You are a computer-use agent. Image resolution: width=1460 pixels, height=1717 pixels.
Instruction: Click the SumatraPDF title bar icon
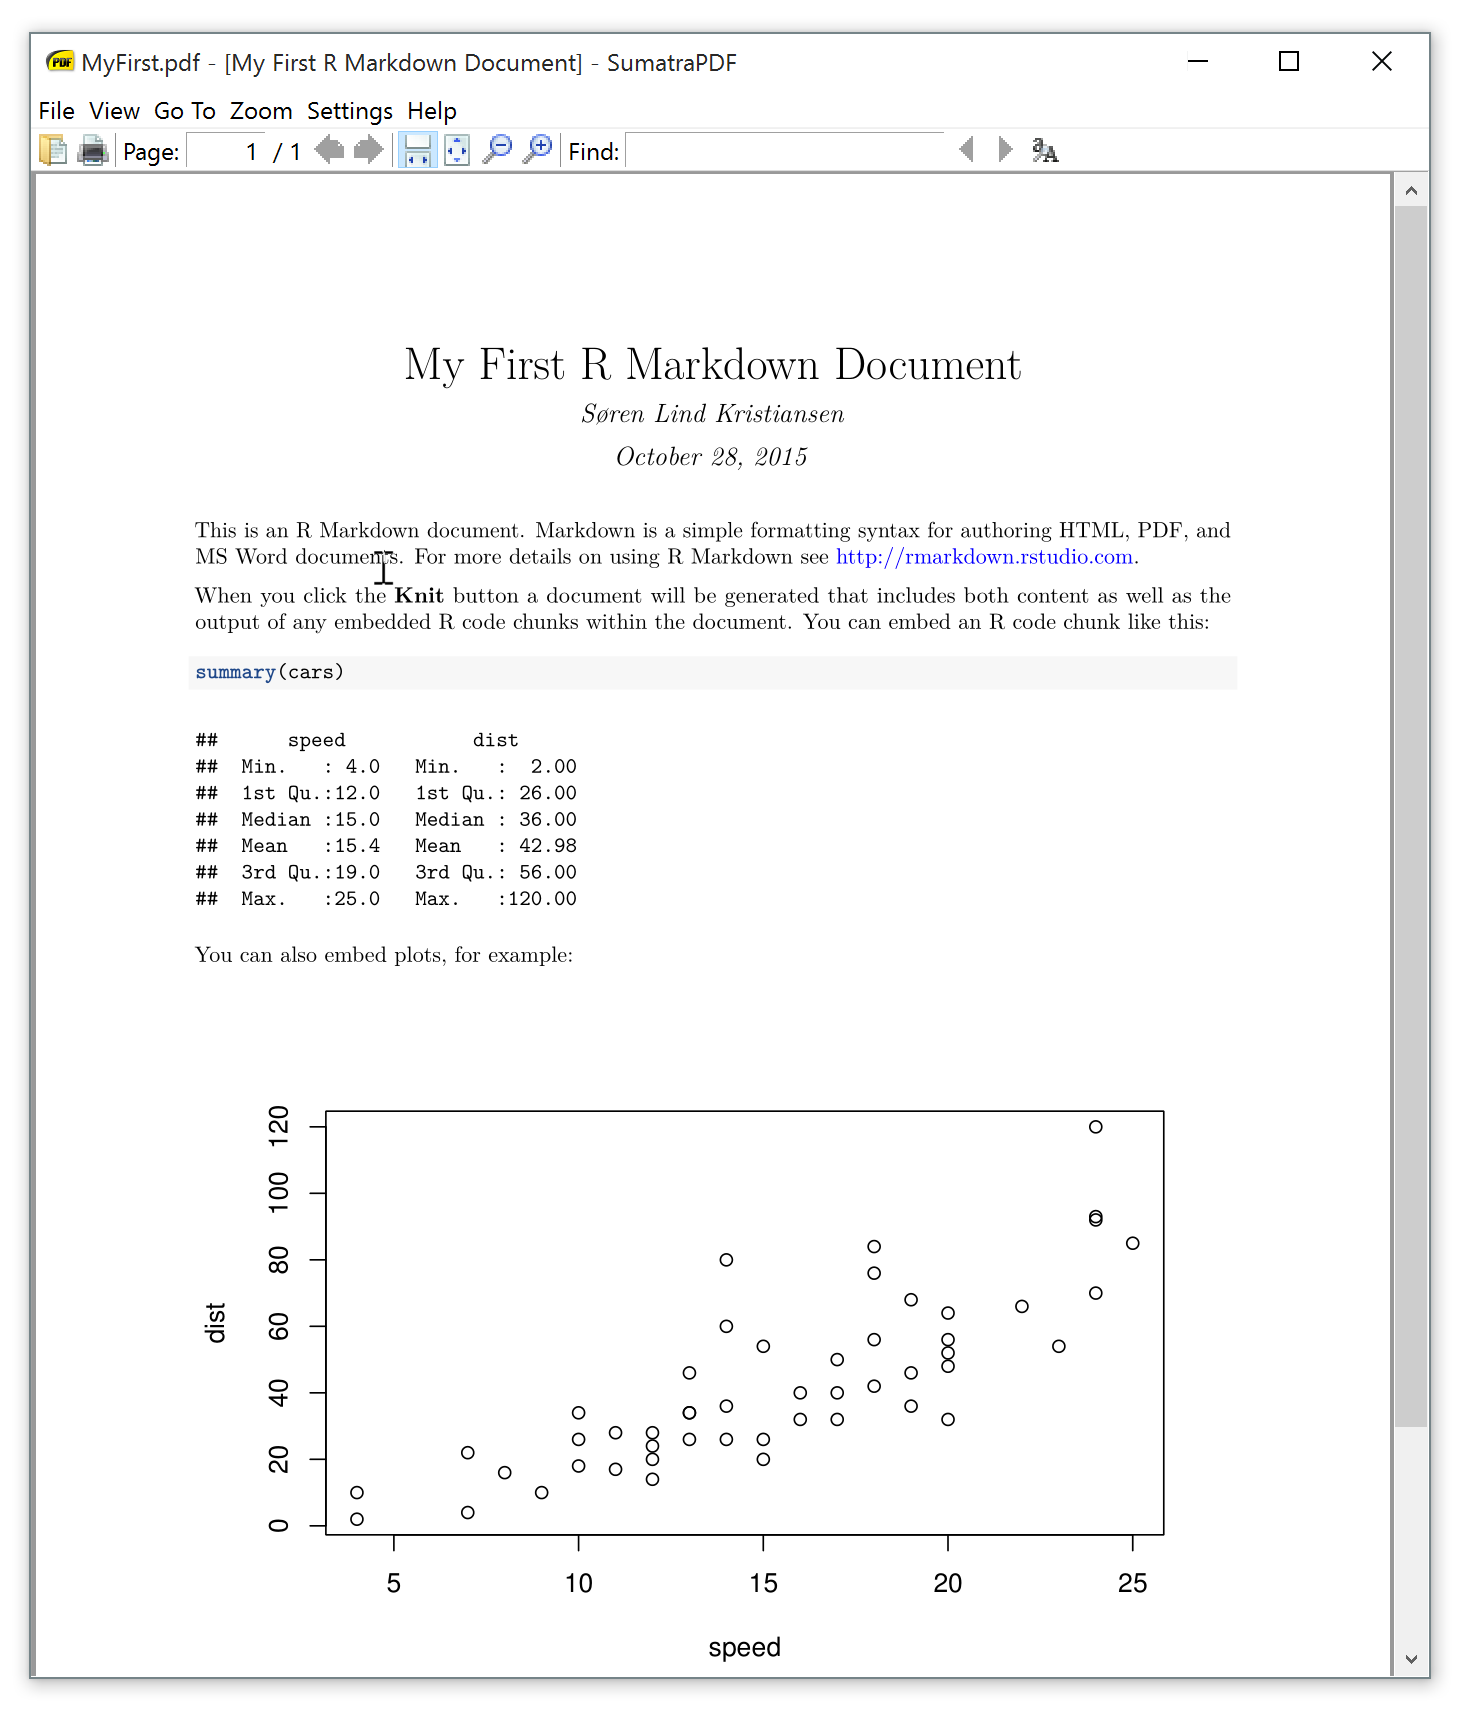pyautogui.click(x=61, y=62)
